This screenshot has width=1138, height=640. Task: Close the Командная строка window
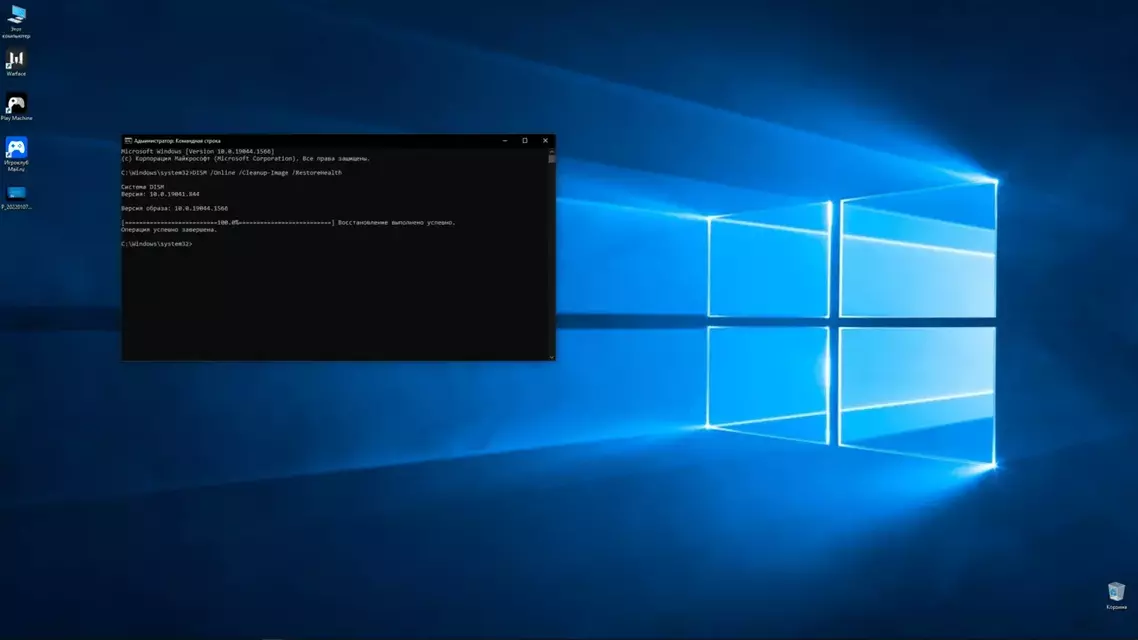(545, 141)
